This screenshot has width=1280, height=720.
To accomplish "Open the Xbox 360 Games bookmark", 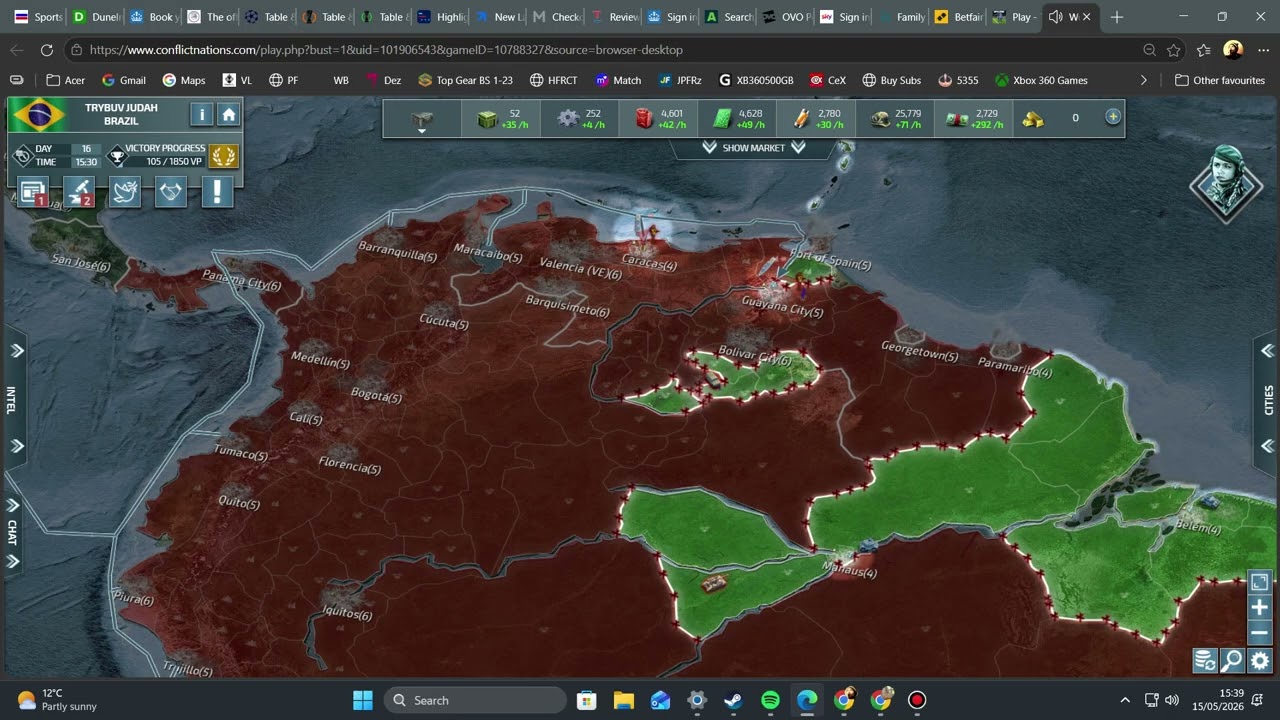I will [x=1041, y=80].
